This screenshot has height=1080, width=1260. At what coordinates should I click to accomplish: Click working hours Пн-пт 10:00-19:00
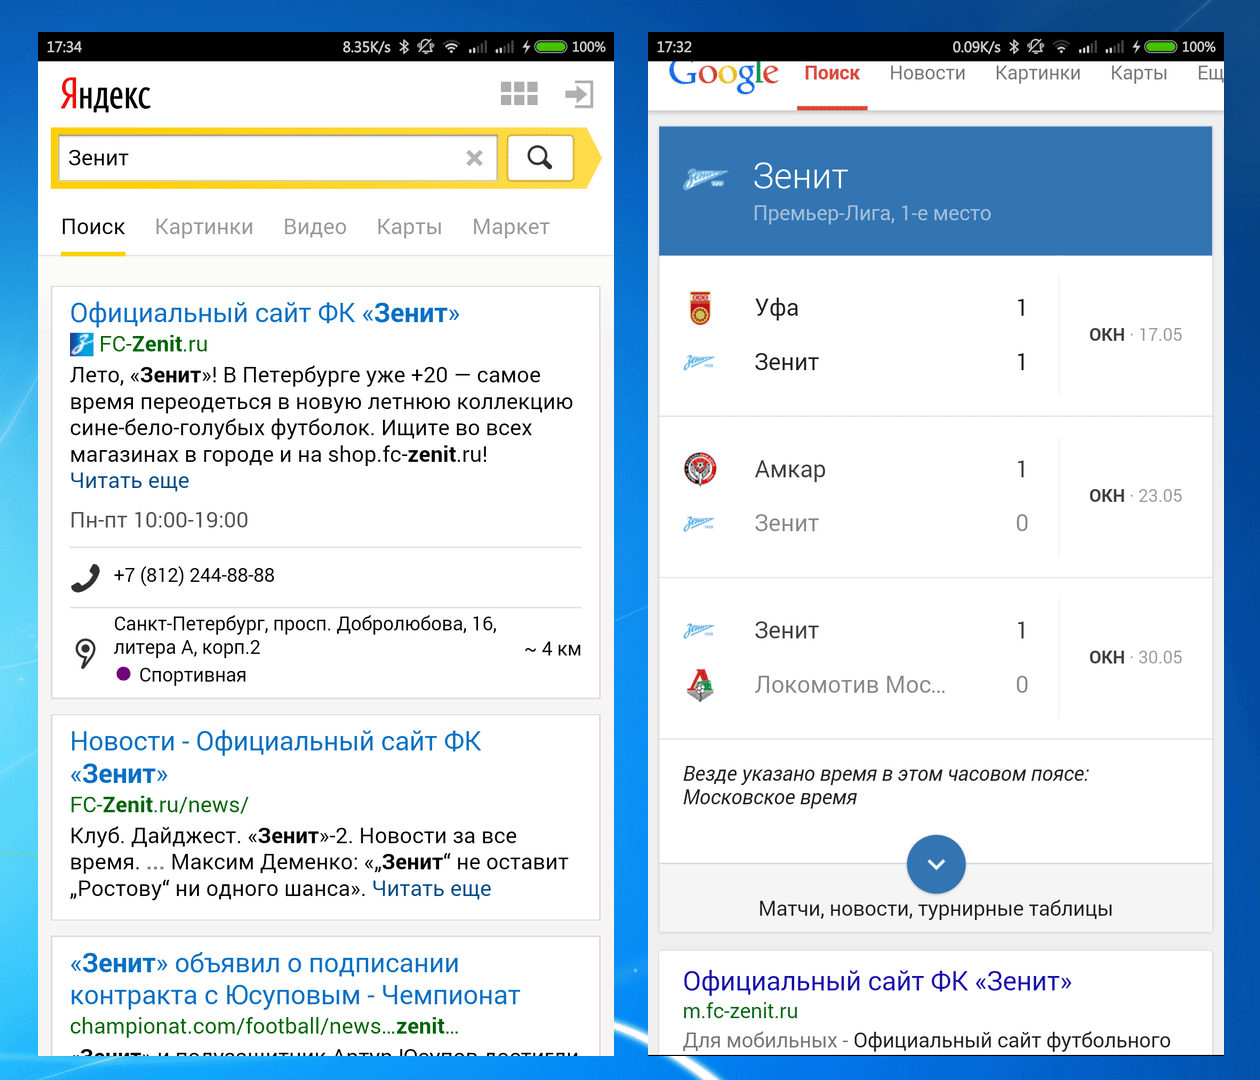click(159, 520)
